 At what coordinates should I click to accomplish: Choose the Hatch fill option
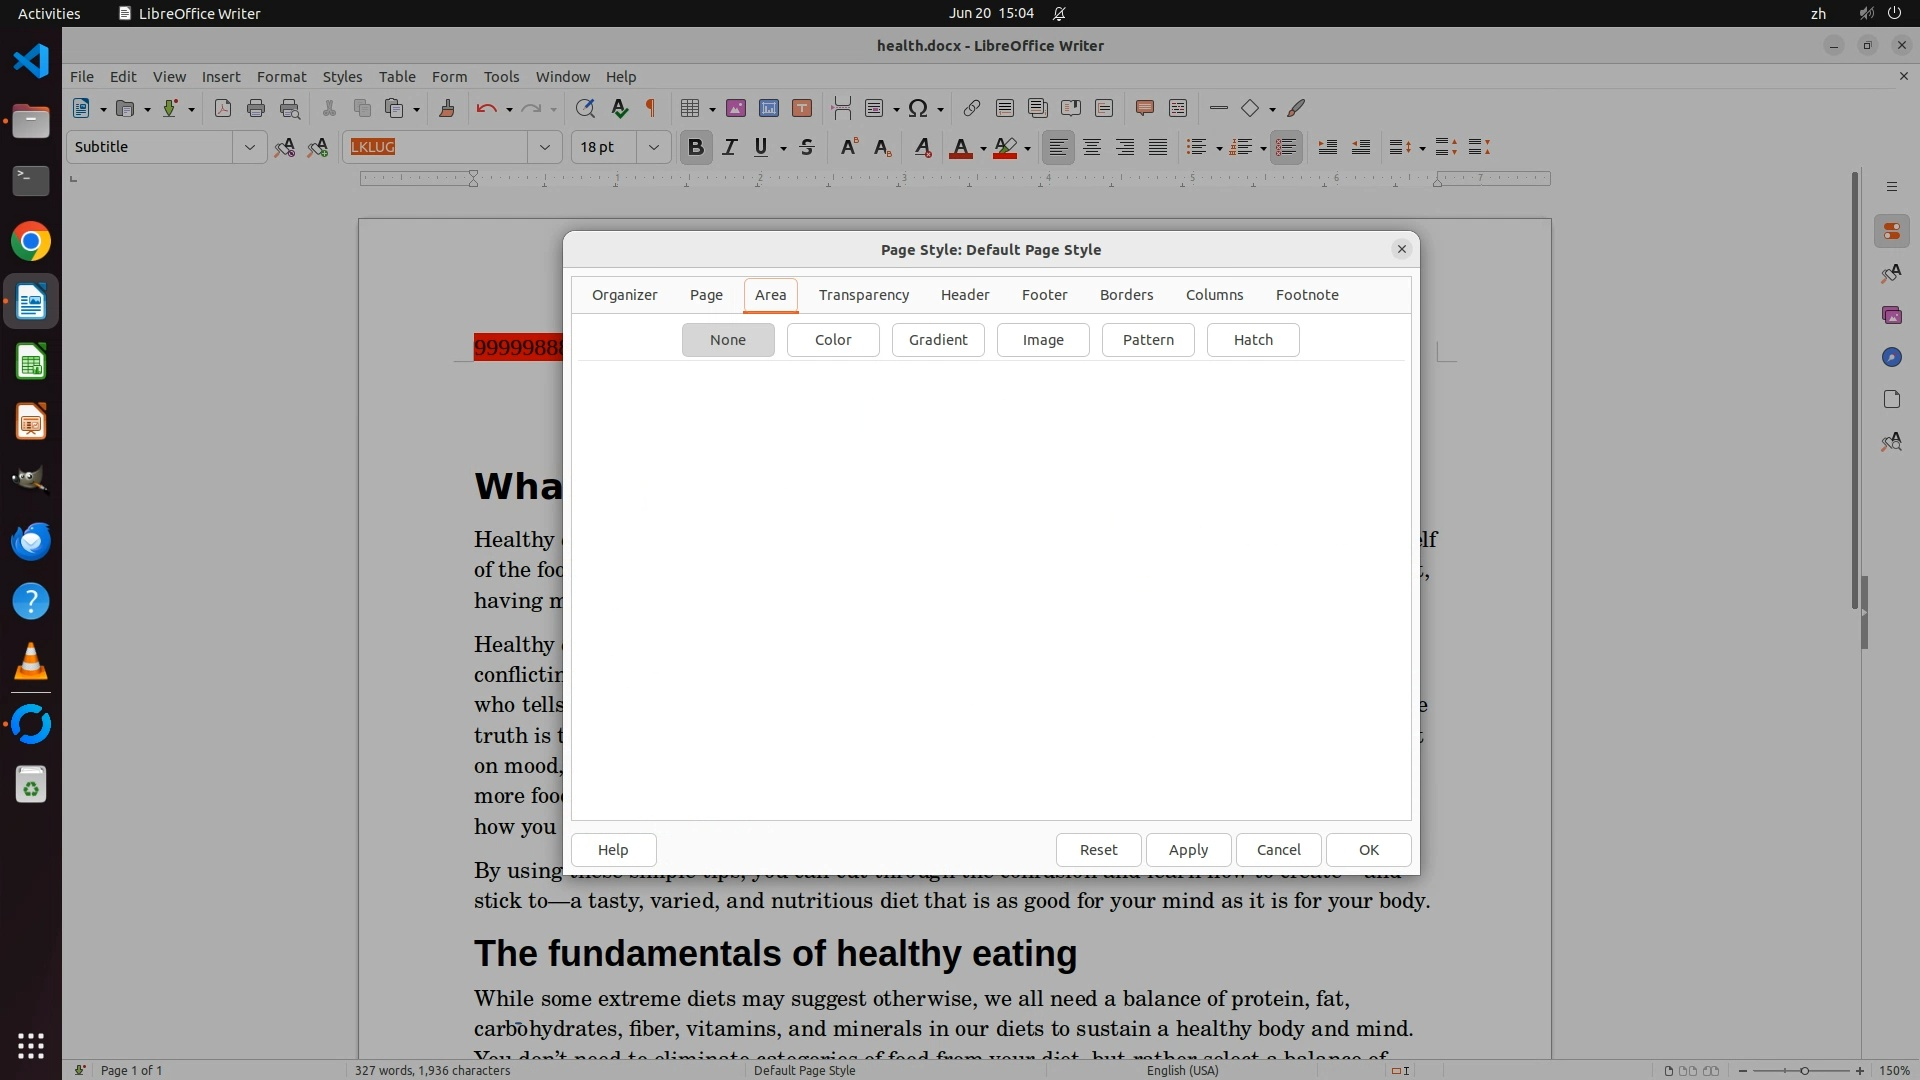1252,340
